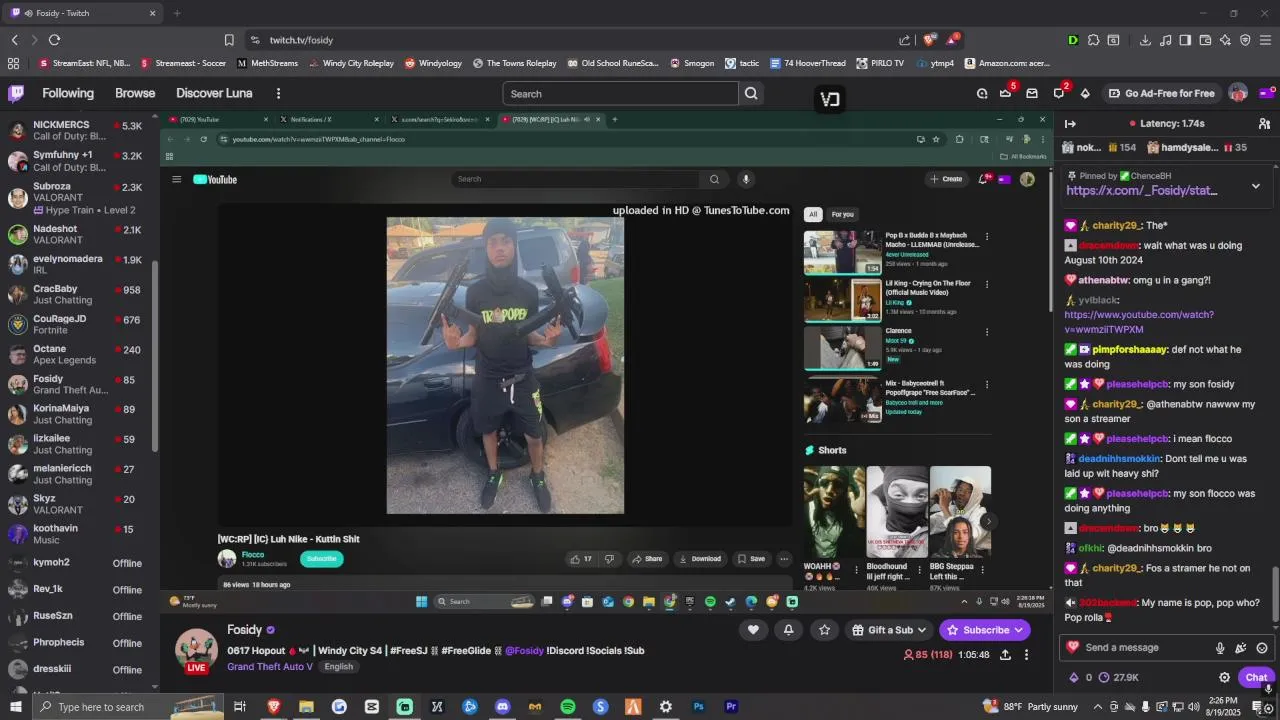Share the Fosidy stream upload icon
1280x720 pixels.
1005,654
